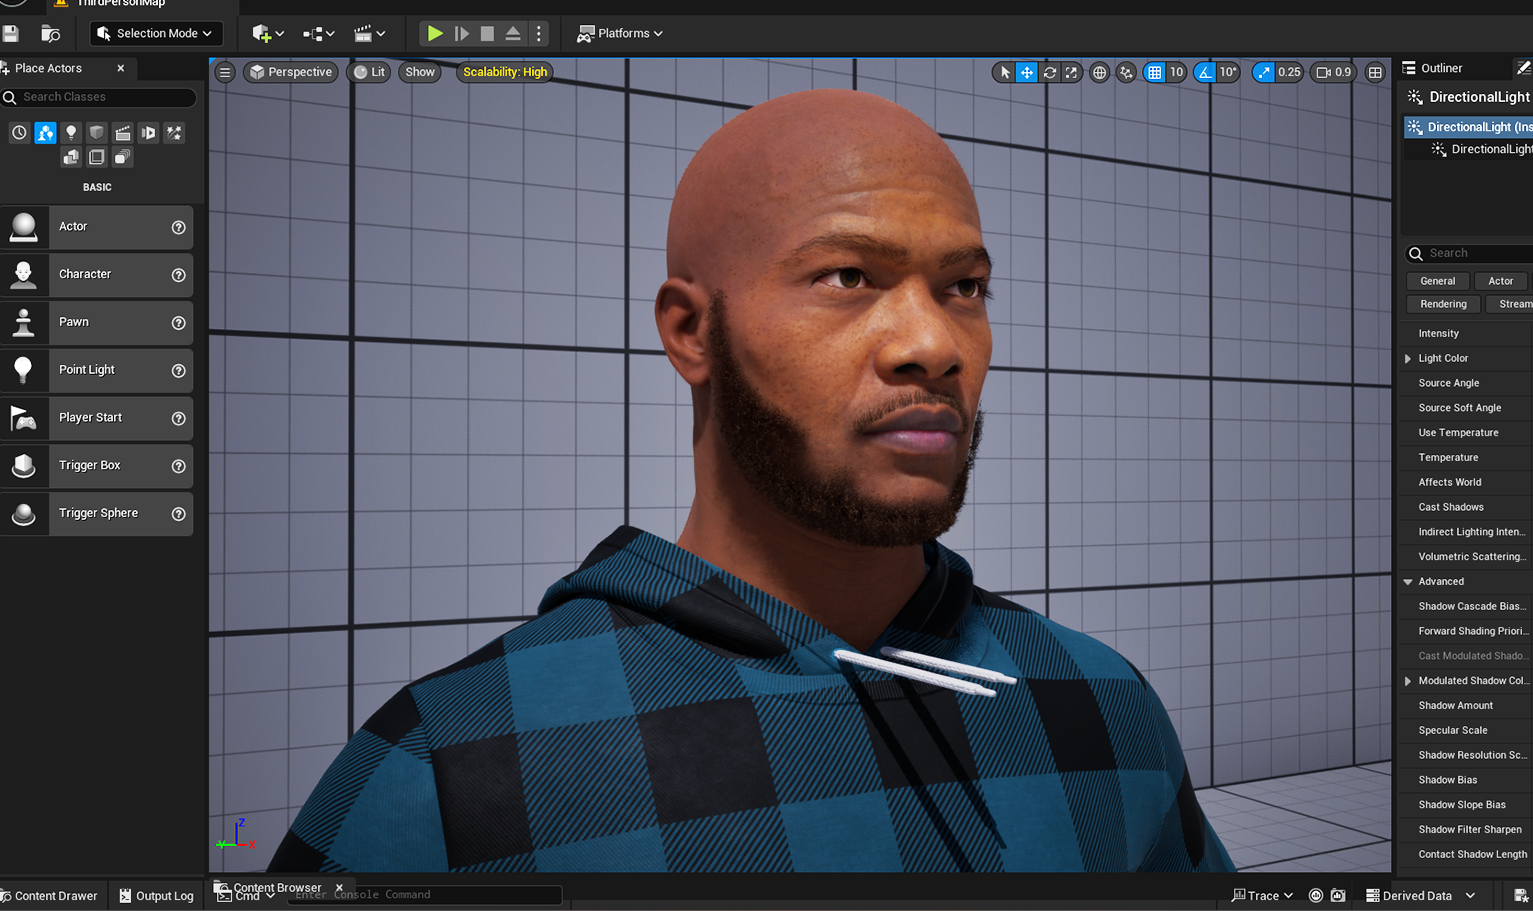The width and height of the screenshot is (1533, 911).
Task: Click the frame-advance skip button
Action: pos(461,33)
